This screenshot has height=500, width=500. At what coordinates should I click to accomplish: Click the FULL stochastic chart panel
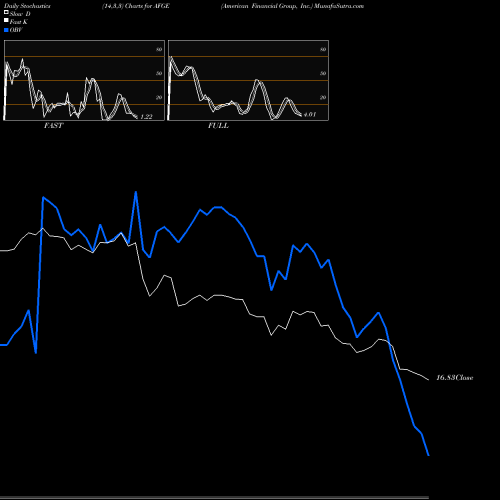coord(248,80)
